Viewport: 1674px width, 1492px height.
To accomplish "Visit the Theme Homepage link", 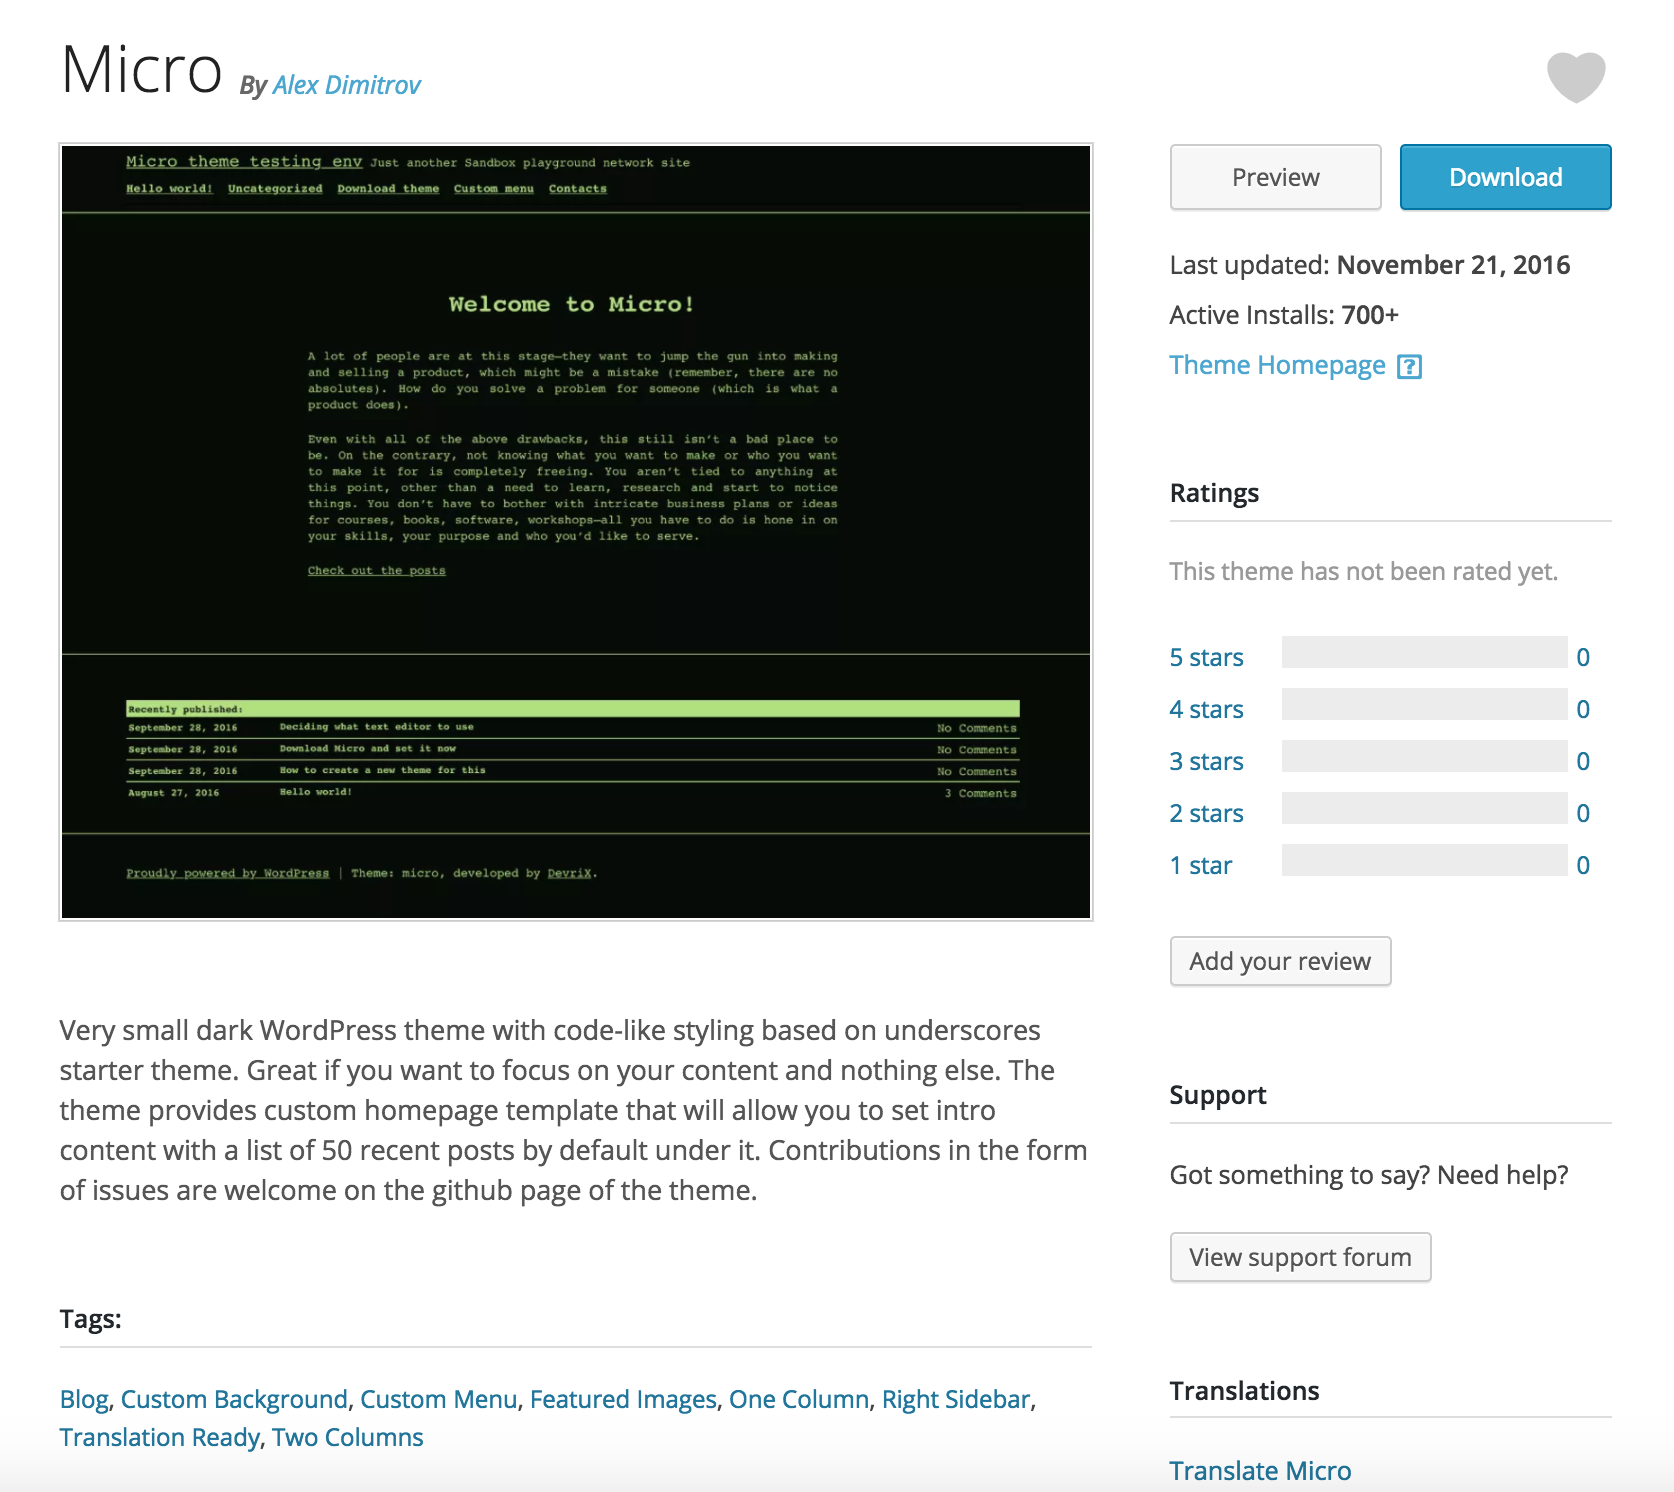I will [x=1277, y=365].
